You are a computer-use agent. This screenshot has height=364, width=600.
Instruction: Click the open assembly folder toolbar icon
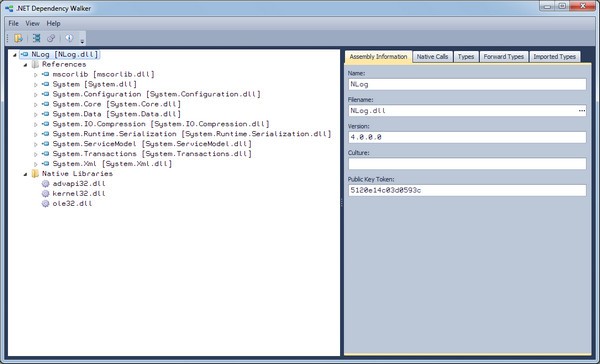18,38
